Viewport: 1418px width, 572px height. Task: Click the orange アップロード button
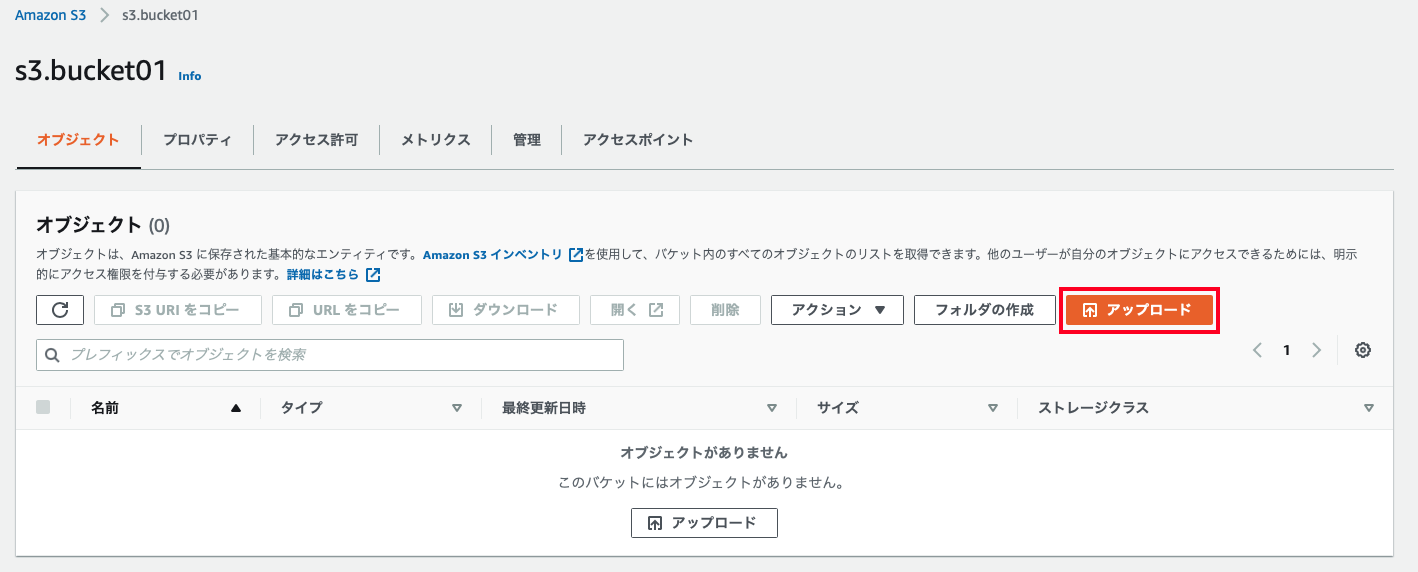(x=1139, y=310)
